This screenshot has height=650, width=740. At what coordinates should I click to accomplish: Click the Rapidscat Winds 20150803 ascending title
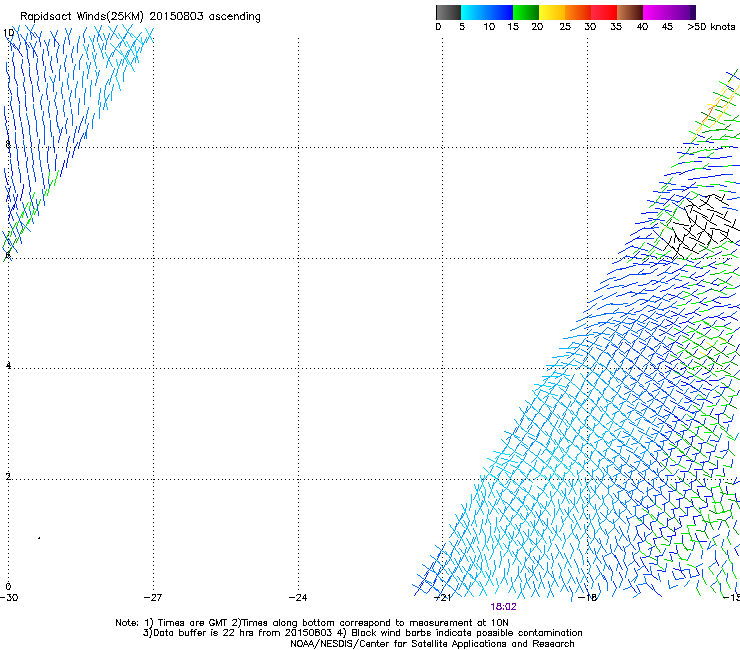point(140,17)
